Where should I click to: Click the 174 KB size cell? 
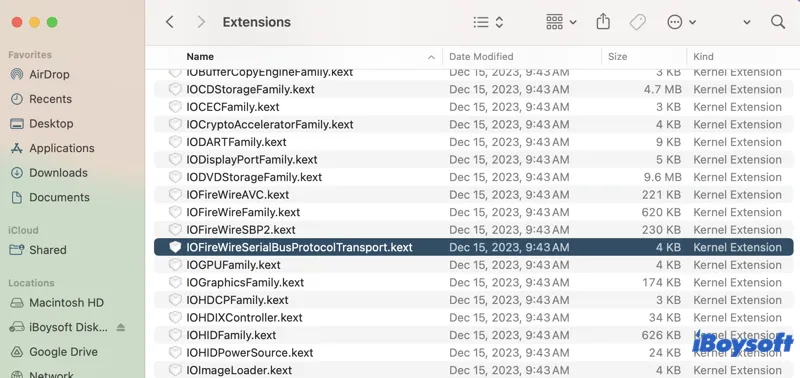[661, 282]
